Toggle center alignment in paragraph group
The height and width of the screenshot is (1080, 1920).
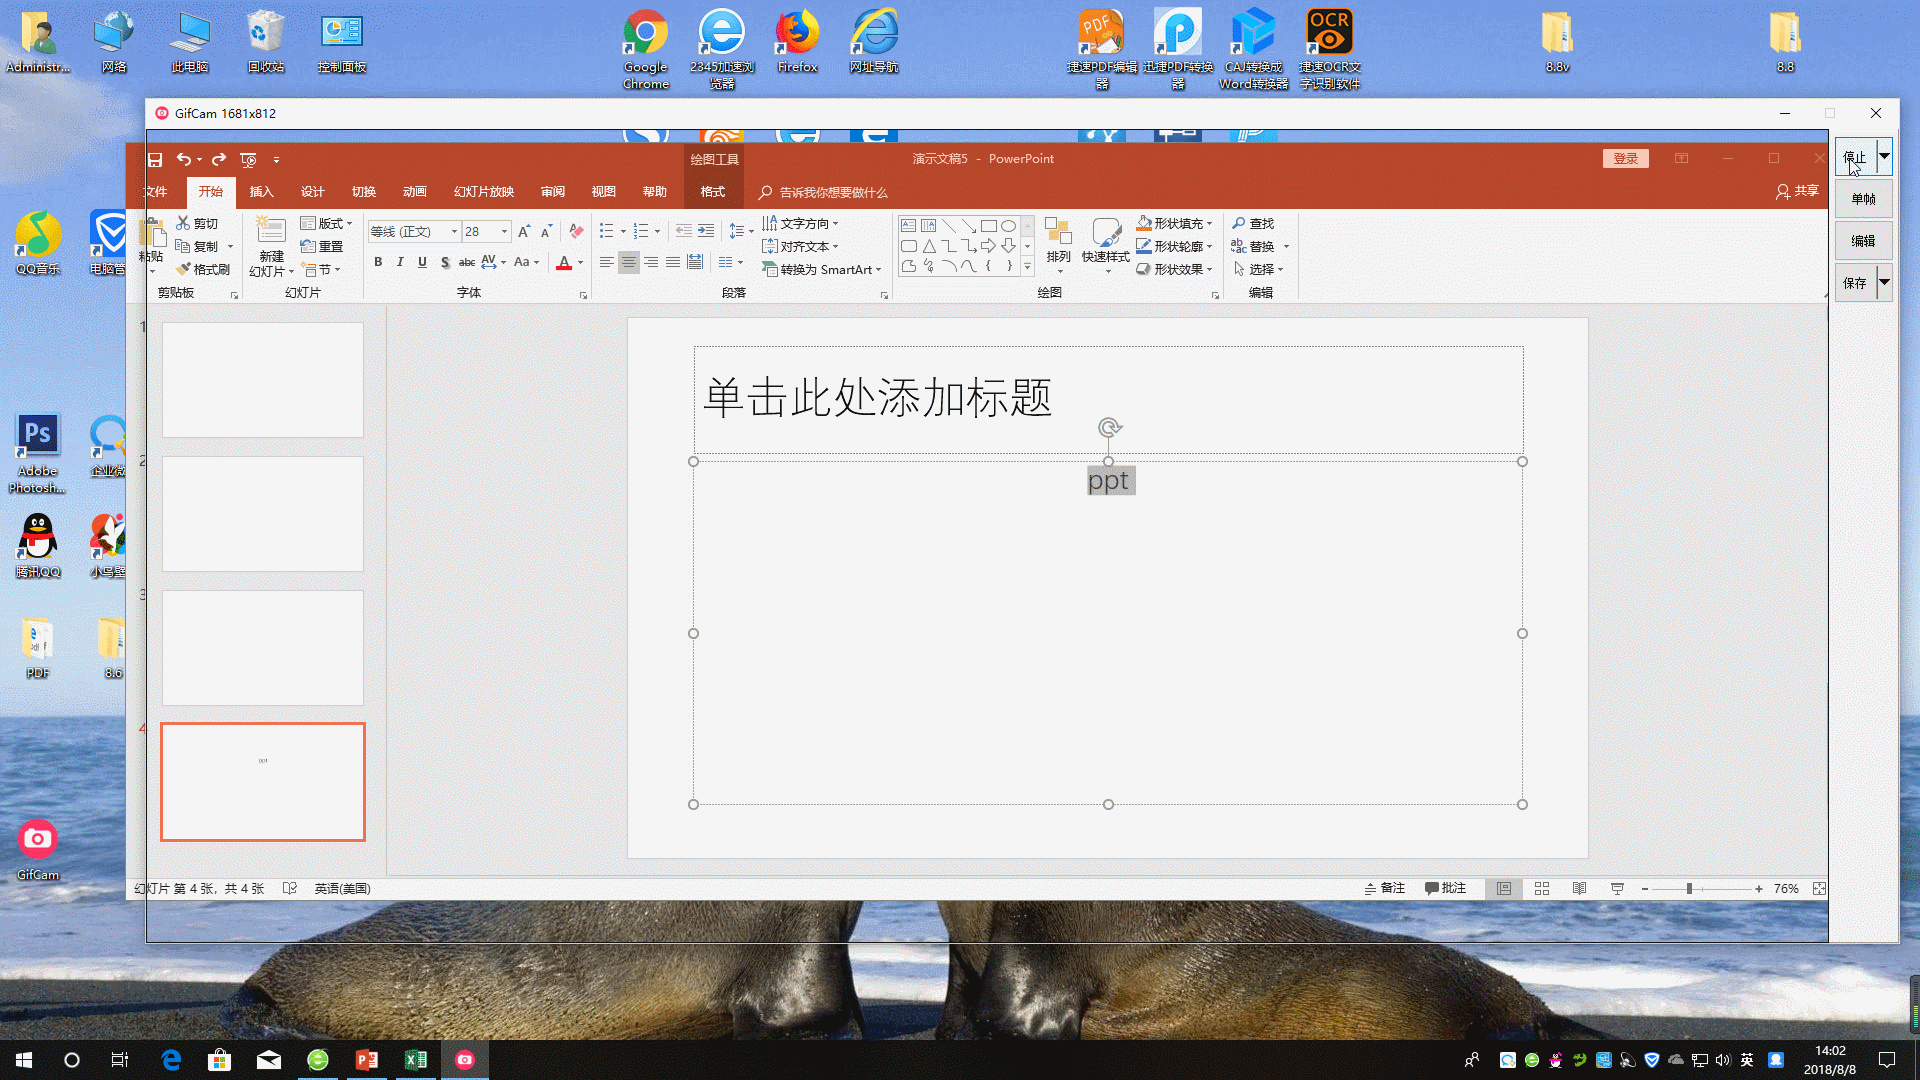628,262
